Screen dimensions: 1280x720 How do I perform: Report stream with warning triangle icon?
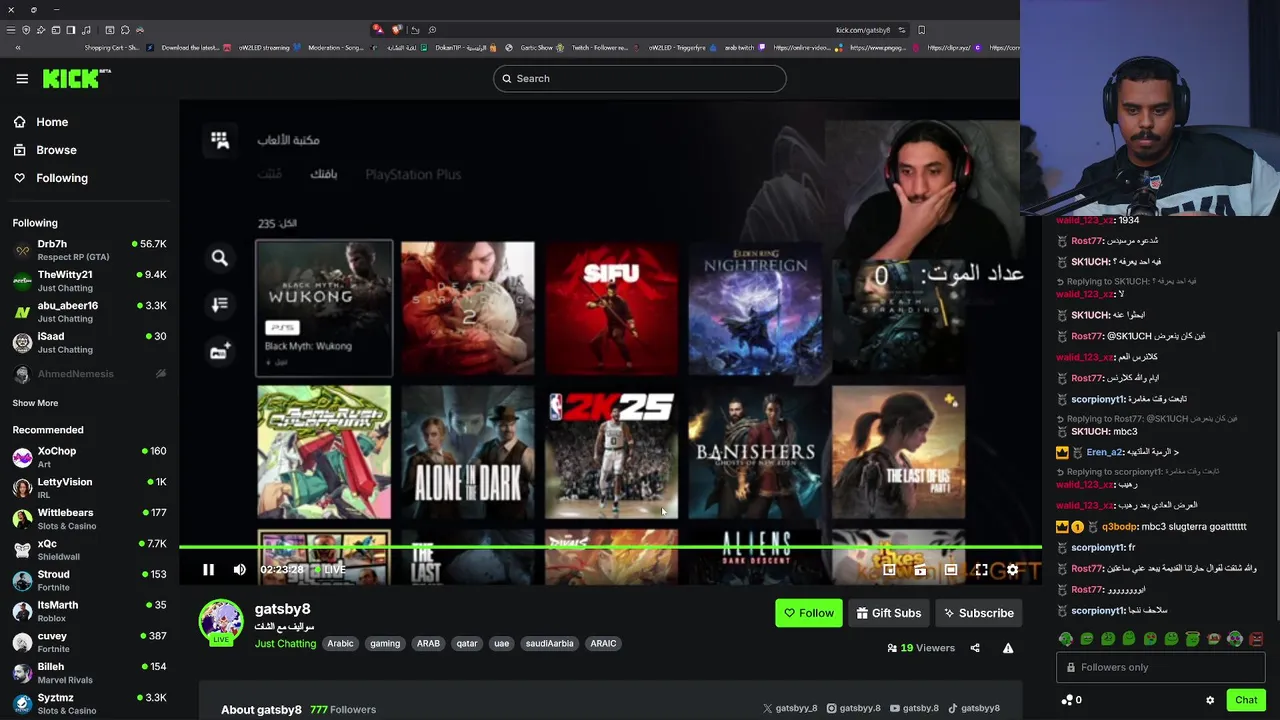pos(1008,648)
